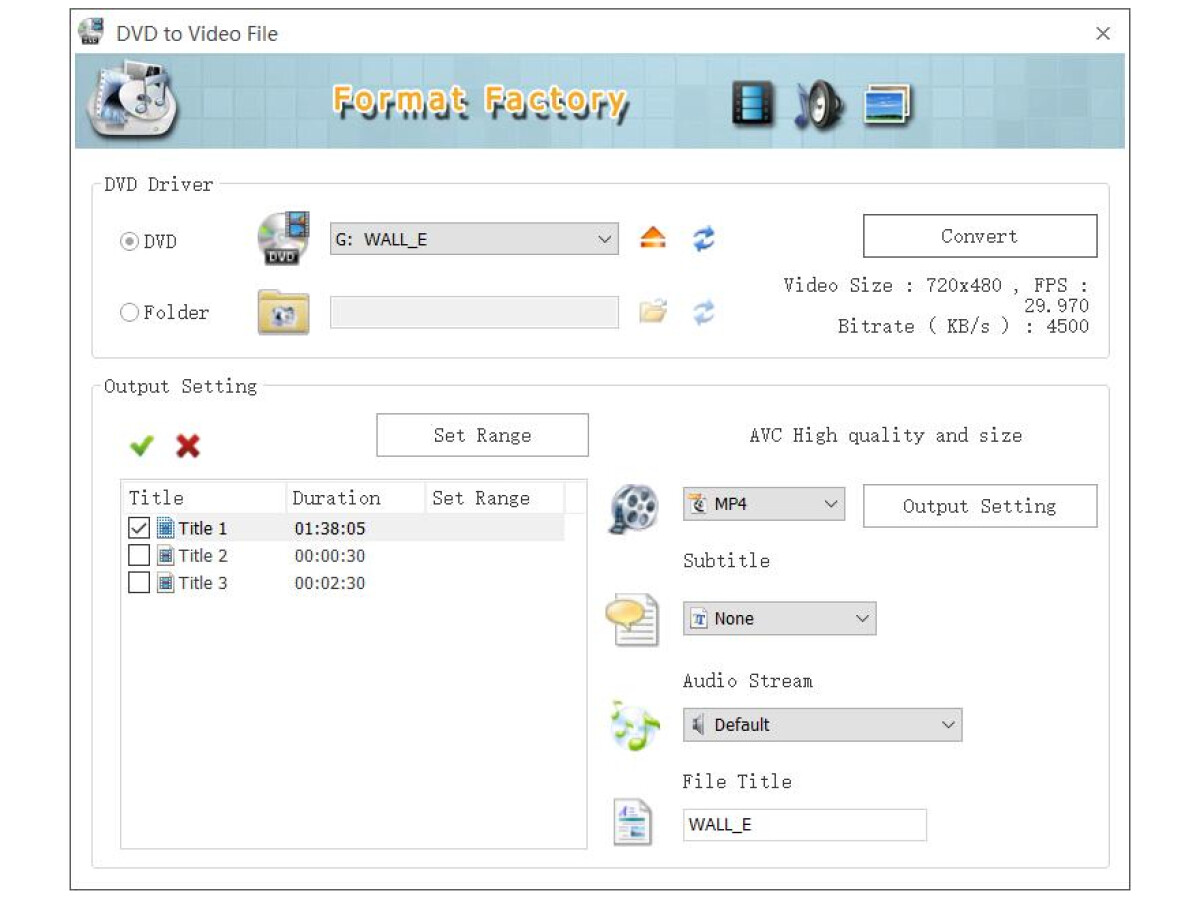
Task: Click the Set Range column header
Action: click(x=495, y=498)
